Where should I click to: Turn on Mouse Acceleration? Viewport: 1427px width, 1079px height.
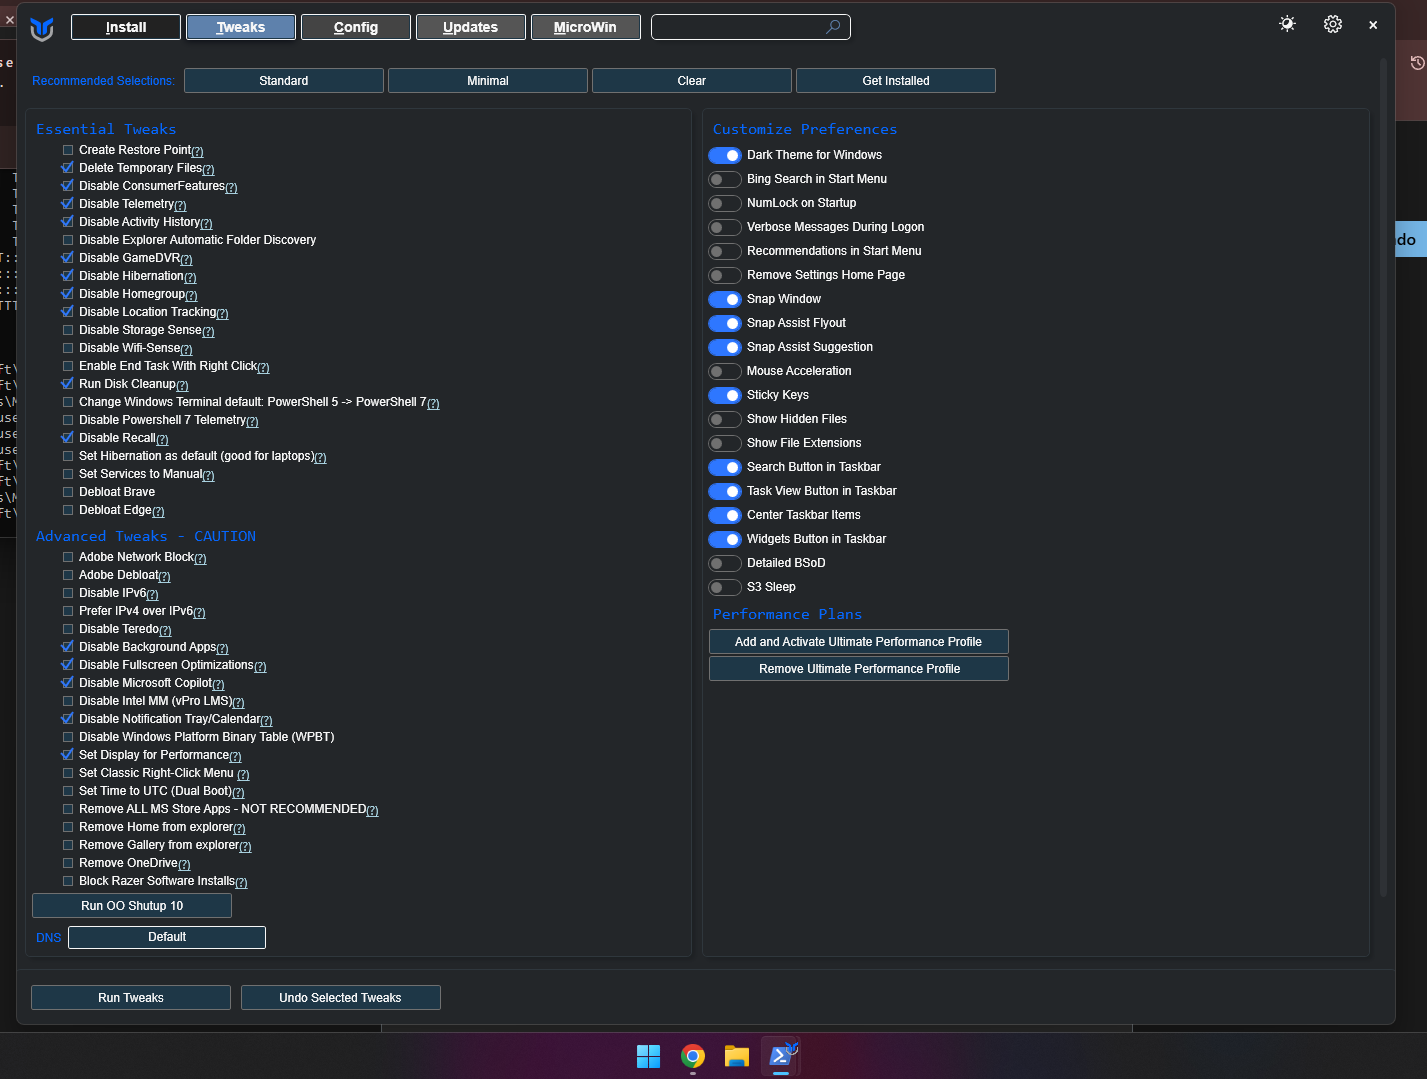725,371
